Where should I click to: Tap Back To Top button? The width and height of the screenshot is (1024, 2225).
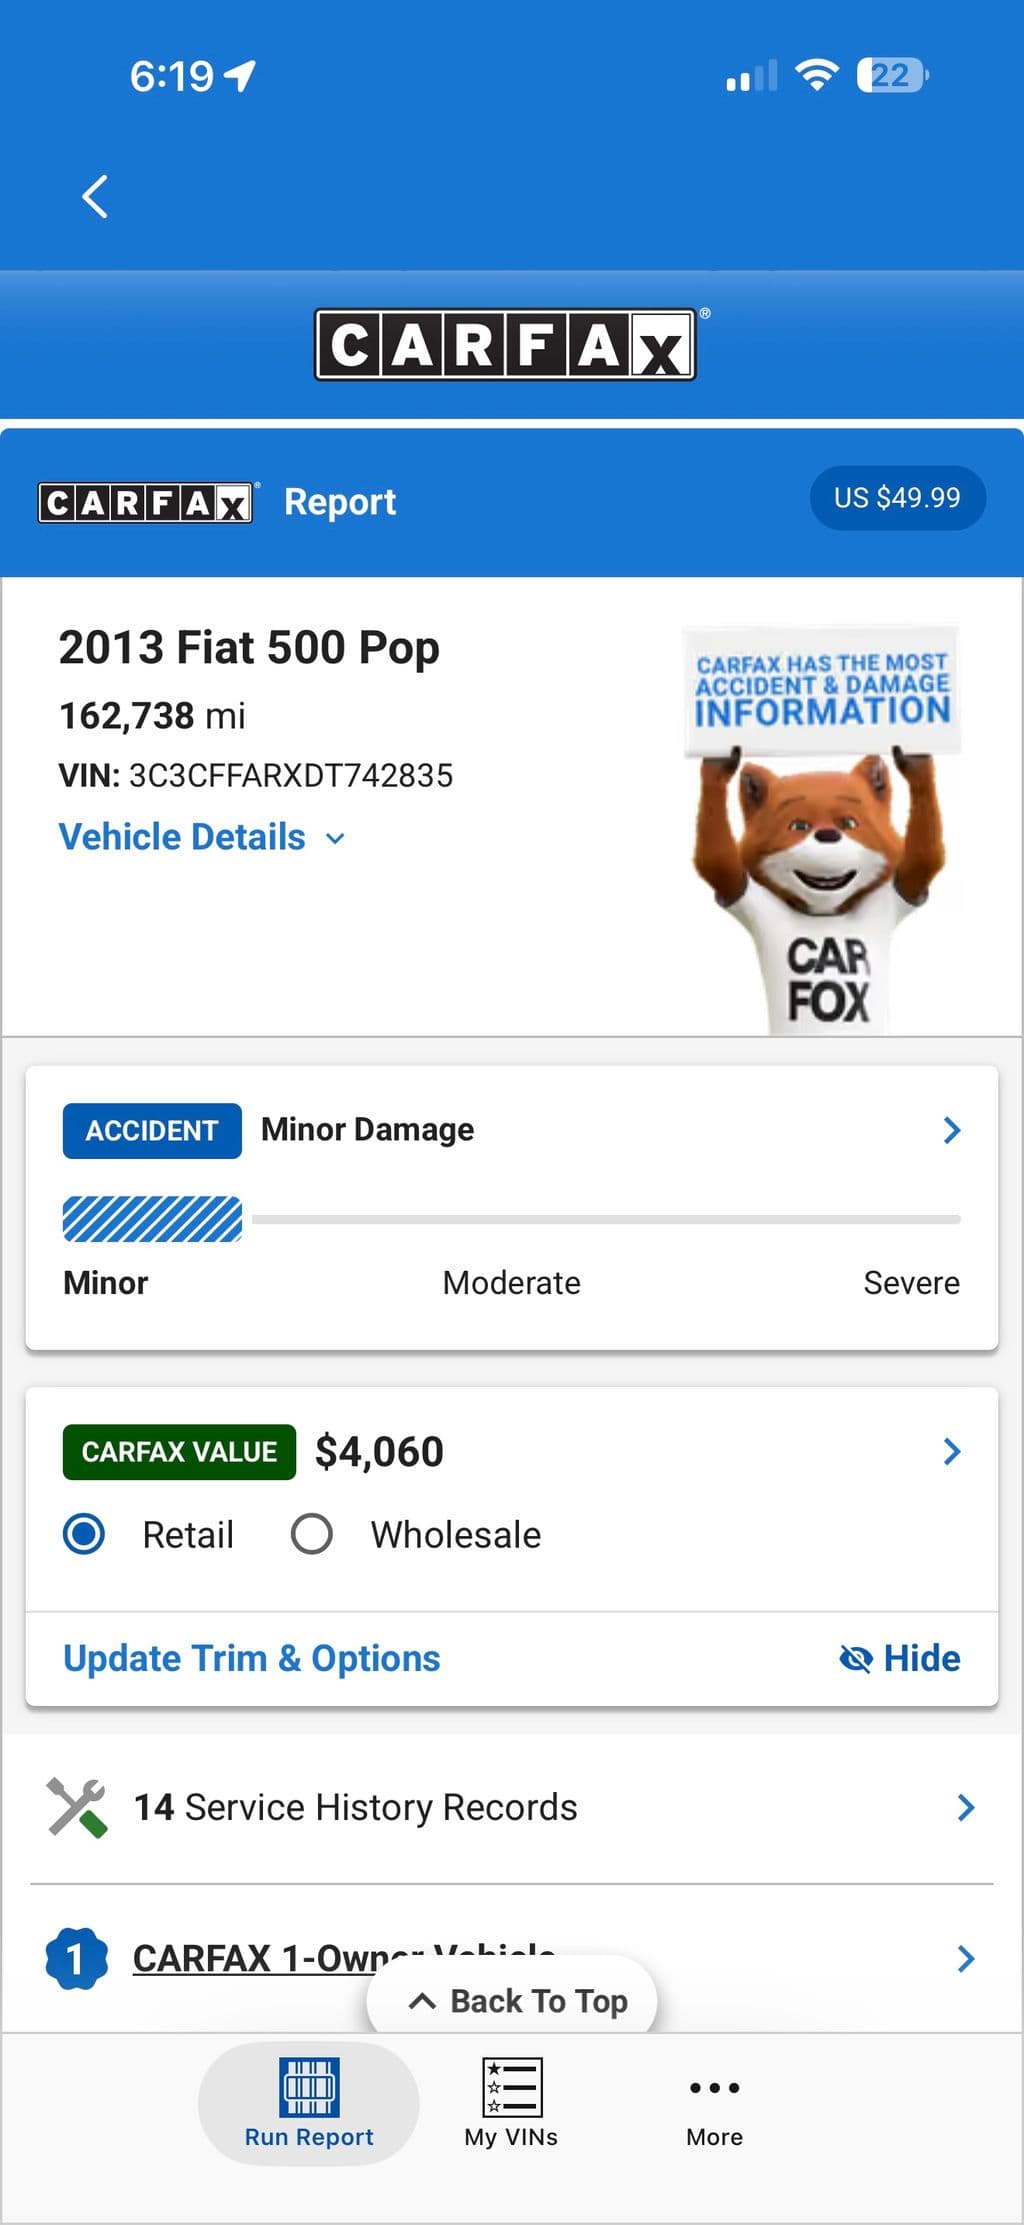(512, 2000)
